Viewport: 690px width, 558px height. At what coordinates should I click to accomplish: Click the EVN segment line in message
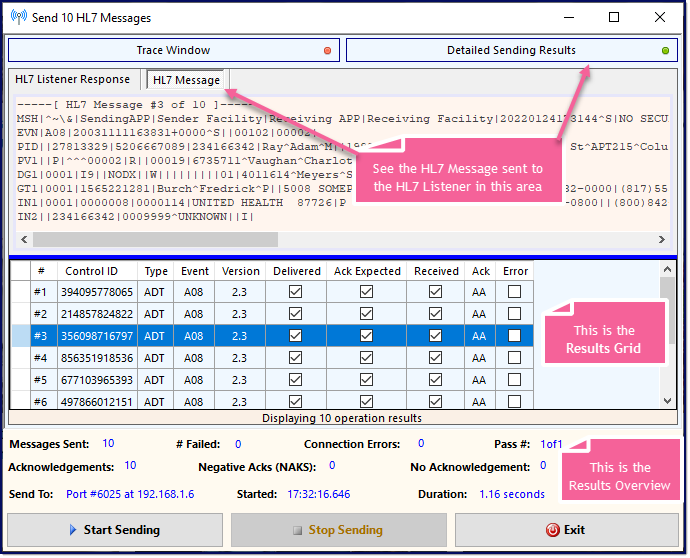coord(166,132)
